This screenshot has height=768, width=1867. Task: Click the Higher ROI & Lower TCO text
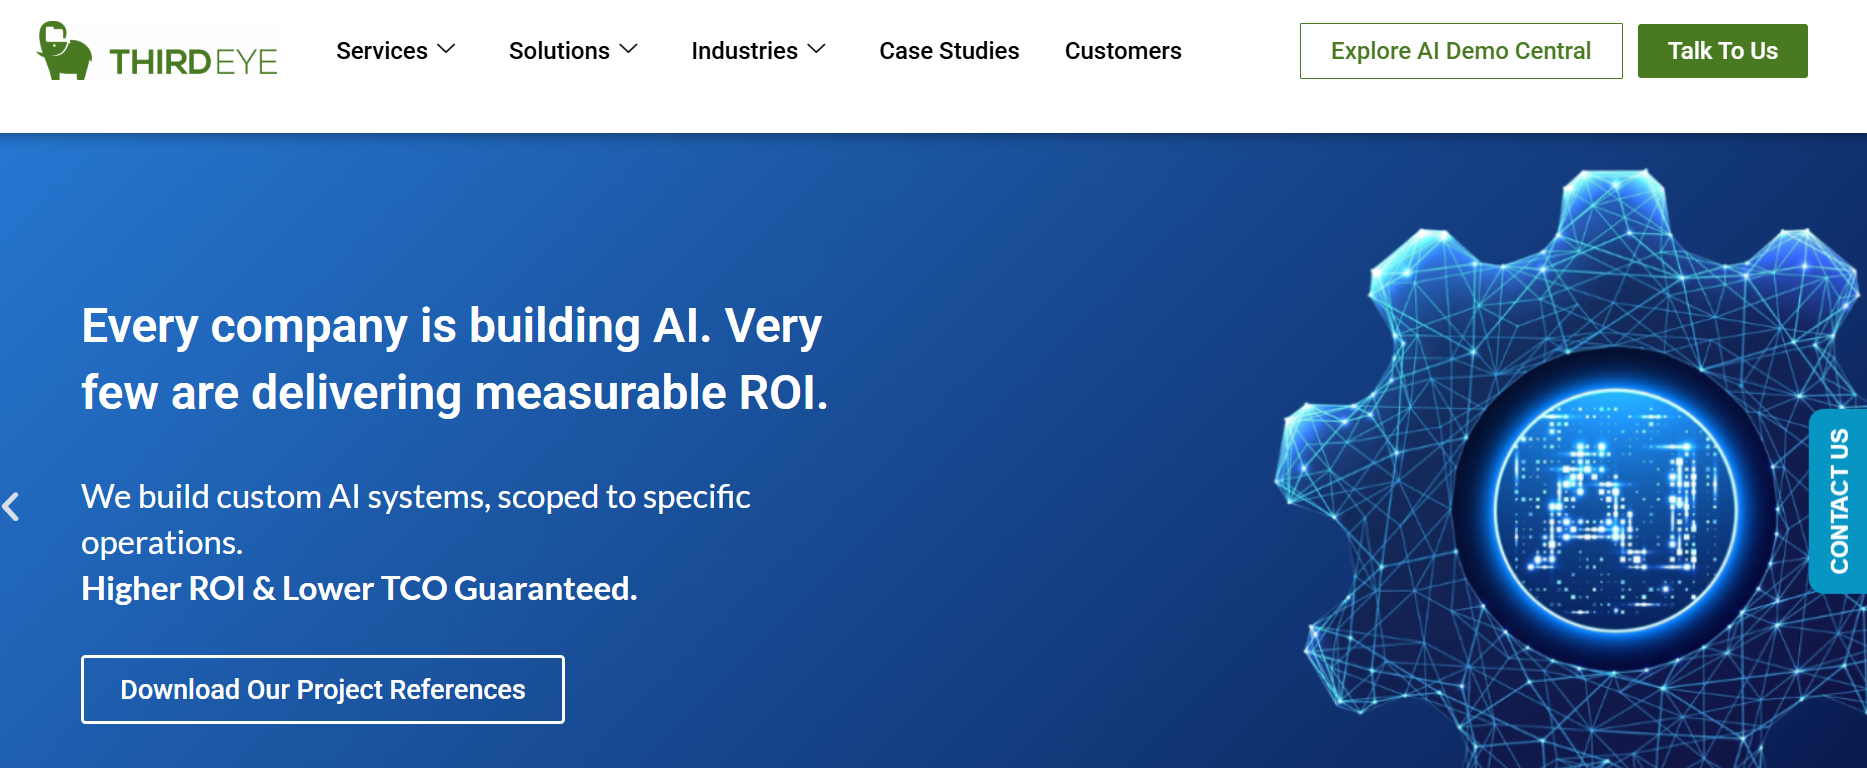coord(359,588)
